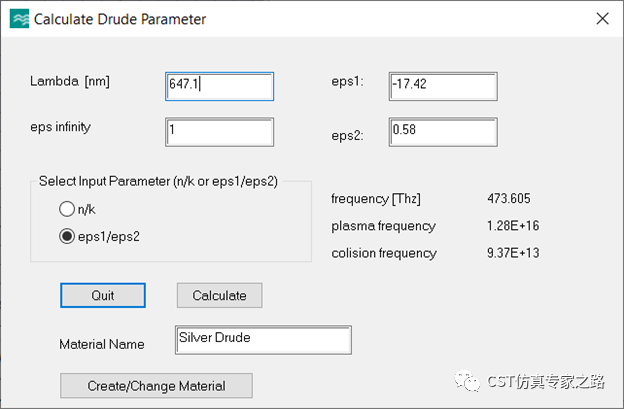Click the colision frequency value 9.37E+13

pos(513,253)
